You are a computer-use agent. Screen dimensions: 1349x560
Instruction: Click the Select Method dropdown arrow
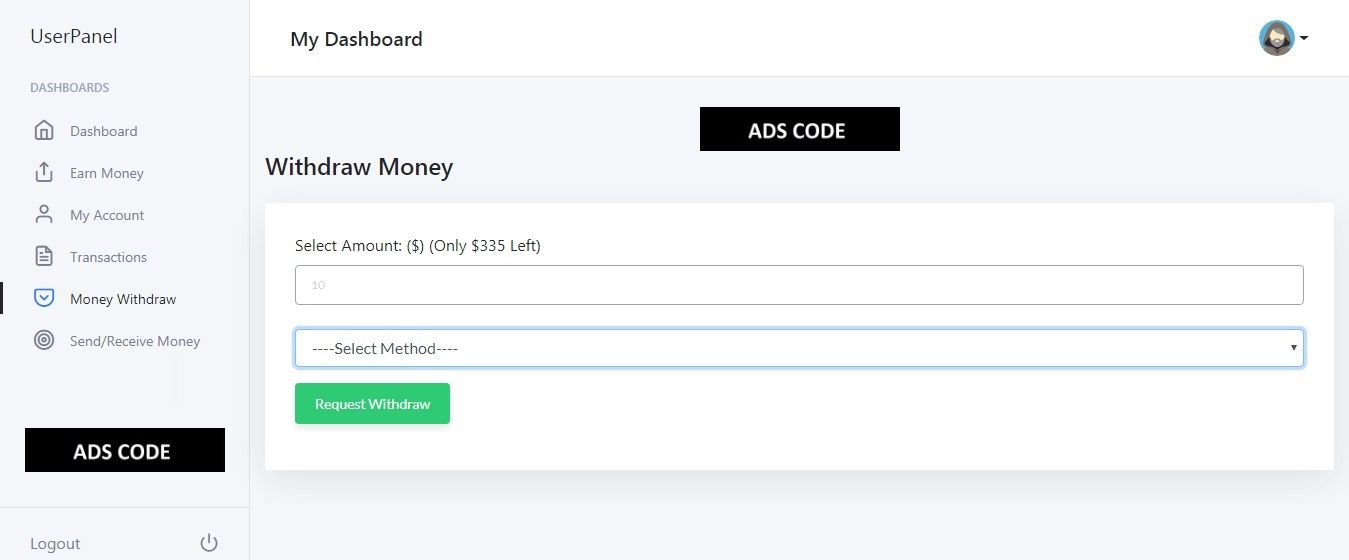tap(1293, 348)
